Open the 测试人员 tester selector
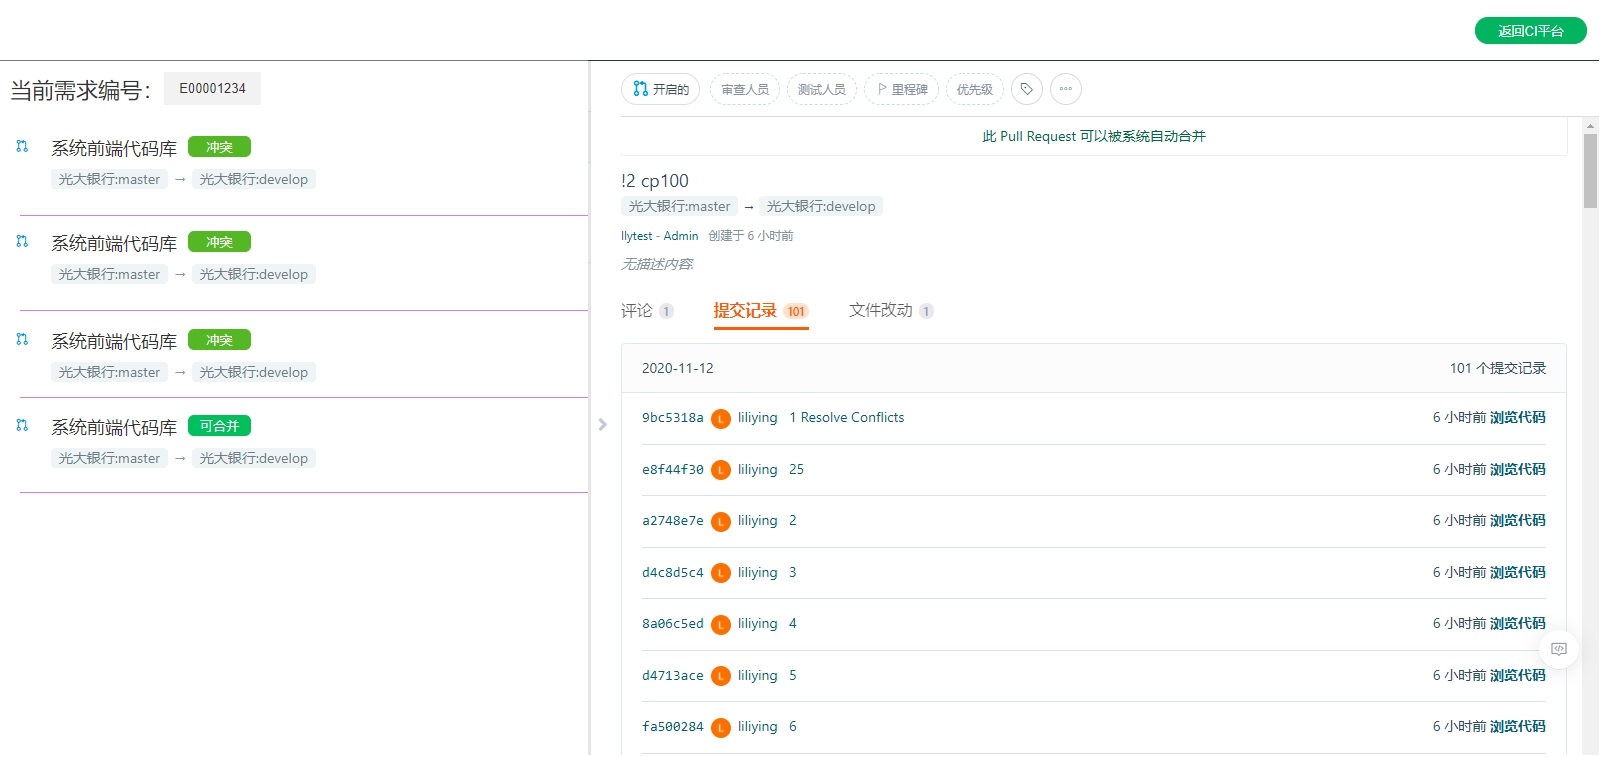Image resolution: width=1600 pixels, height=757 pixels. click(x=821, y=89)
